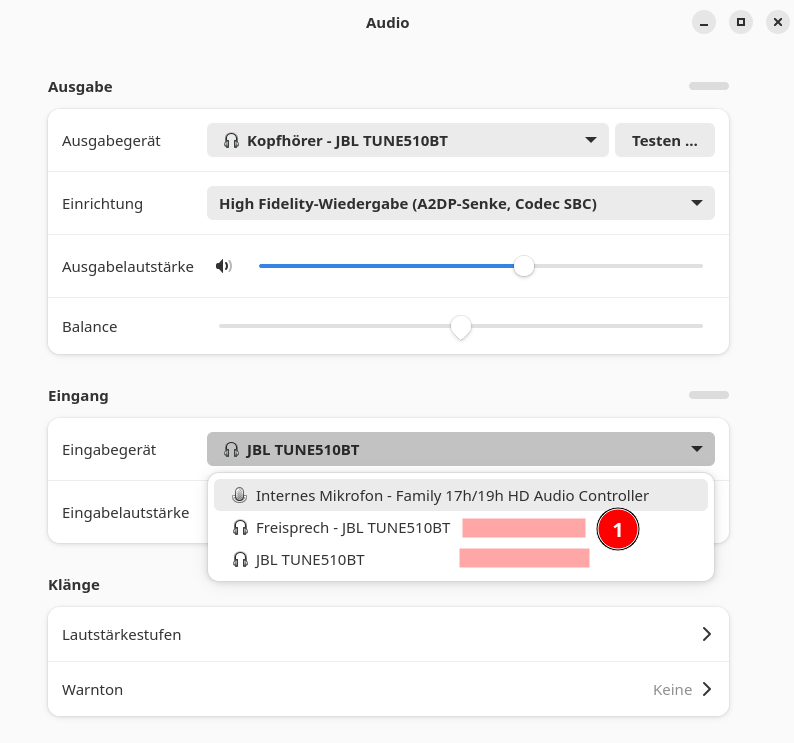Click chevron arrow on Lautstärkestufen row
794x743 pixels.
pos(707,634)
